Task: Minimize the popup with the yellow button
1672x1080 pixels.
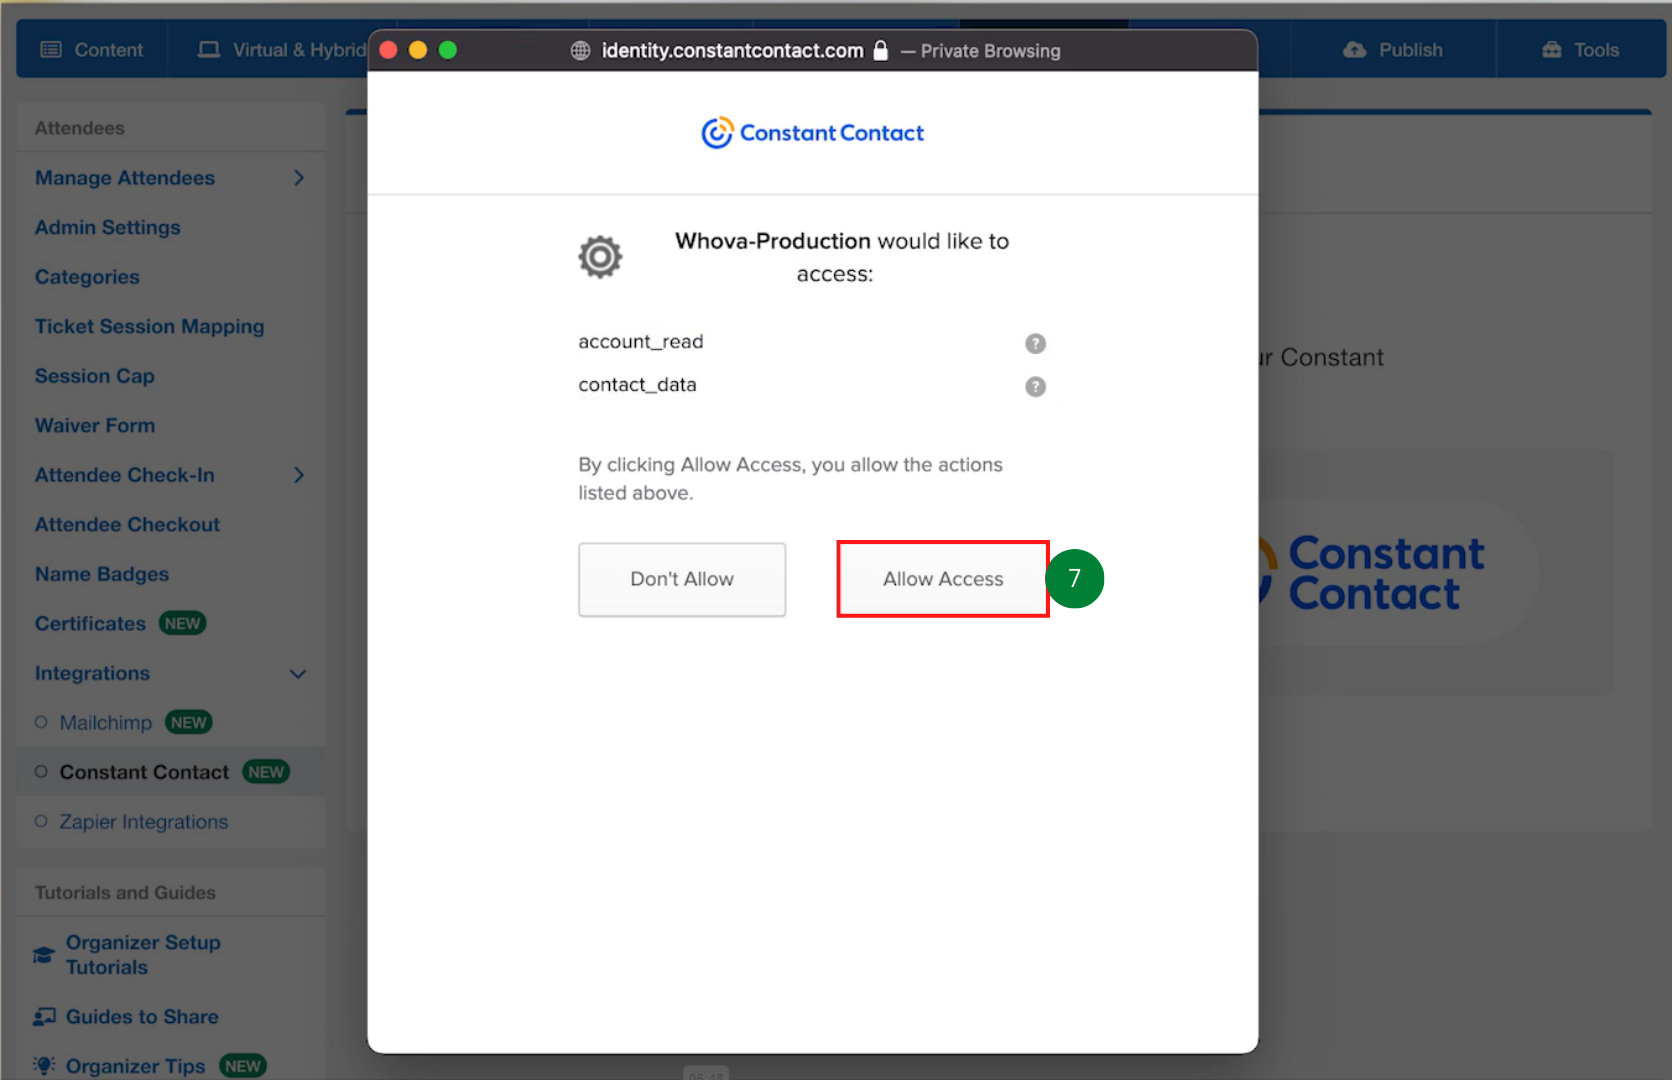Action: click(x=418, y=50)
